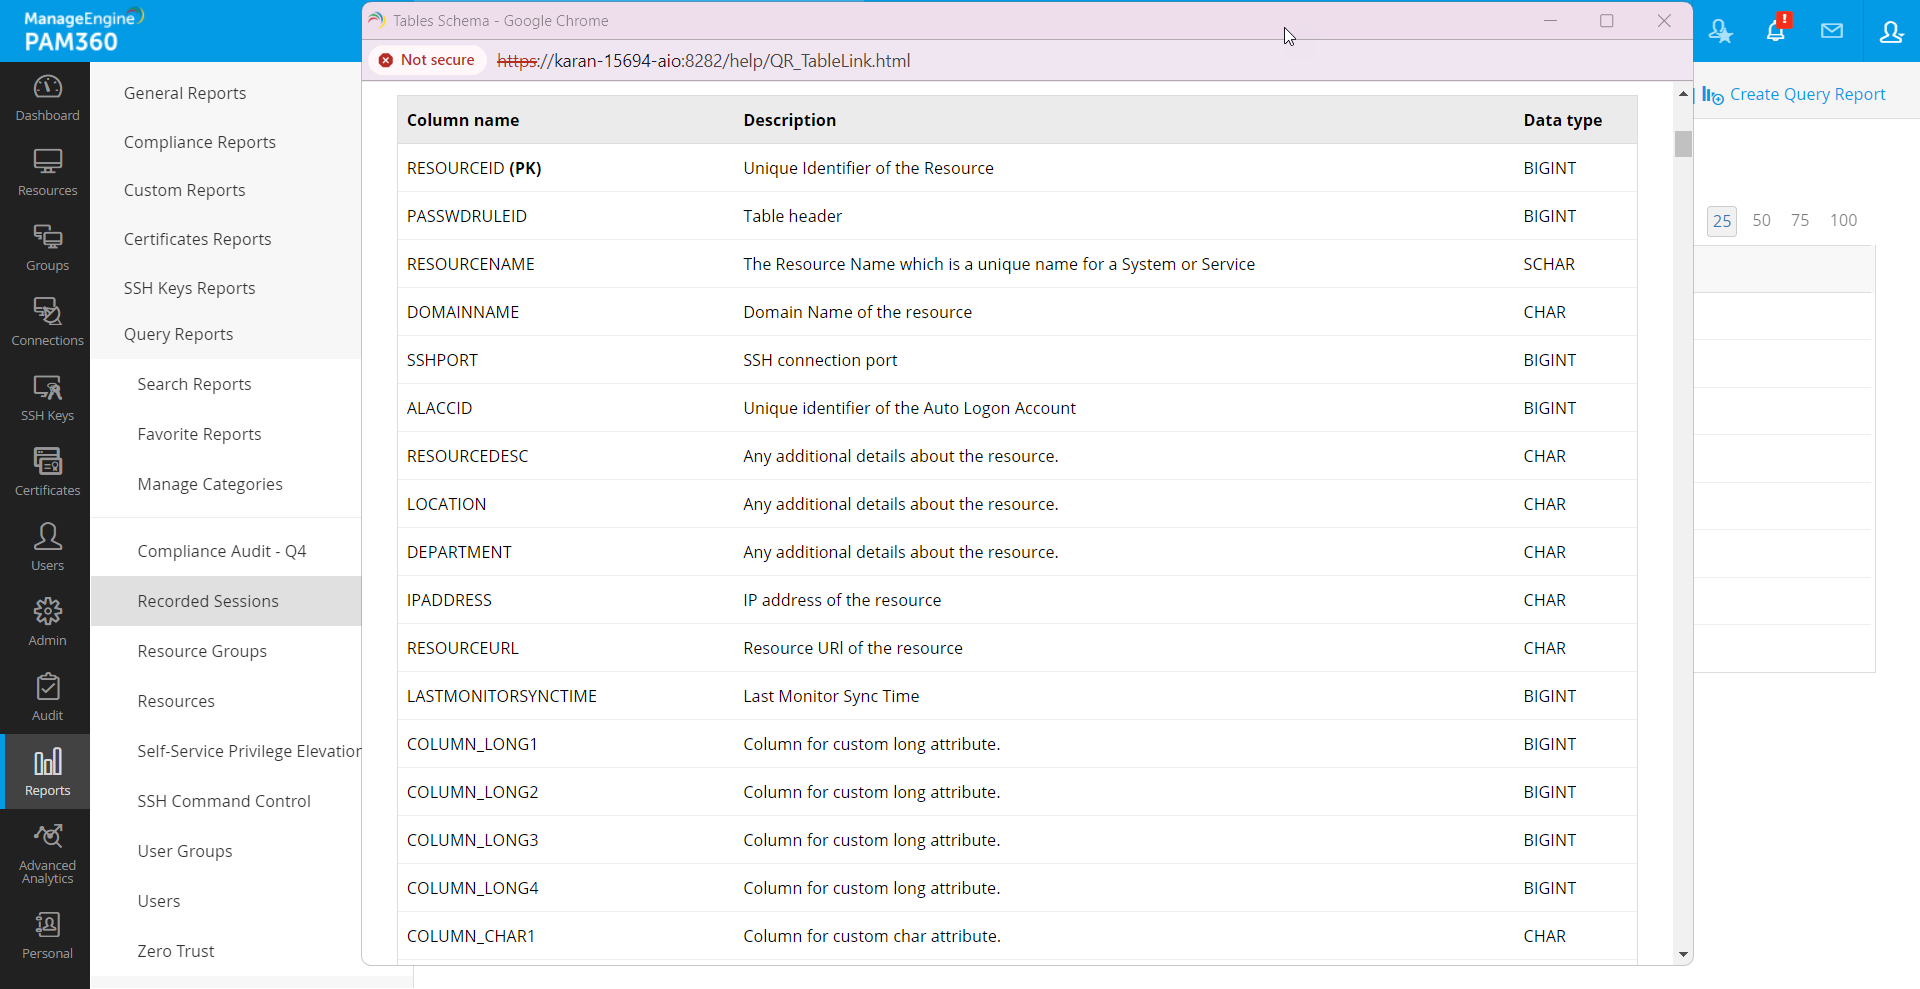Expand the Query Reports category
Image resolution: width=1920 pixels, height=989 pixels.
178,334
